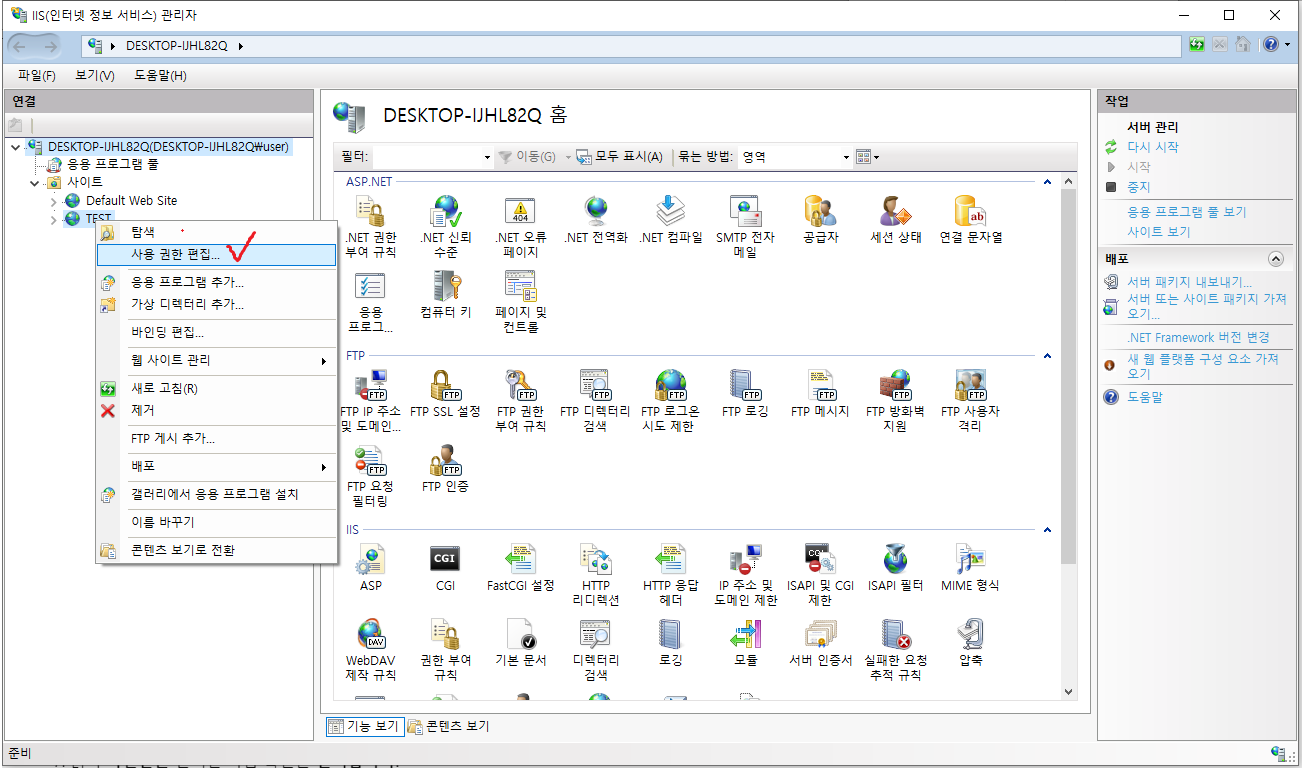The height and width of the screenshot is (768, 1302).
Task: Open the SMTP 전자 메일 feature
Action: (745, 227)
